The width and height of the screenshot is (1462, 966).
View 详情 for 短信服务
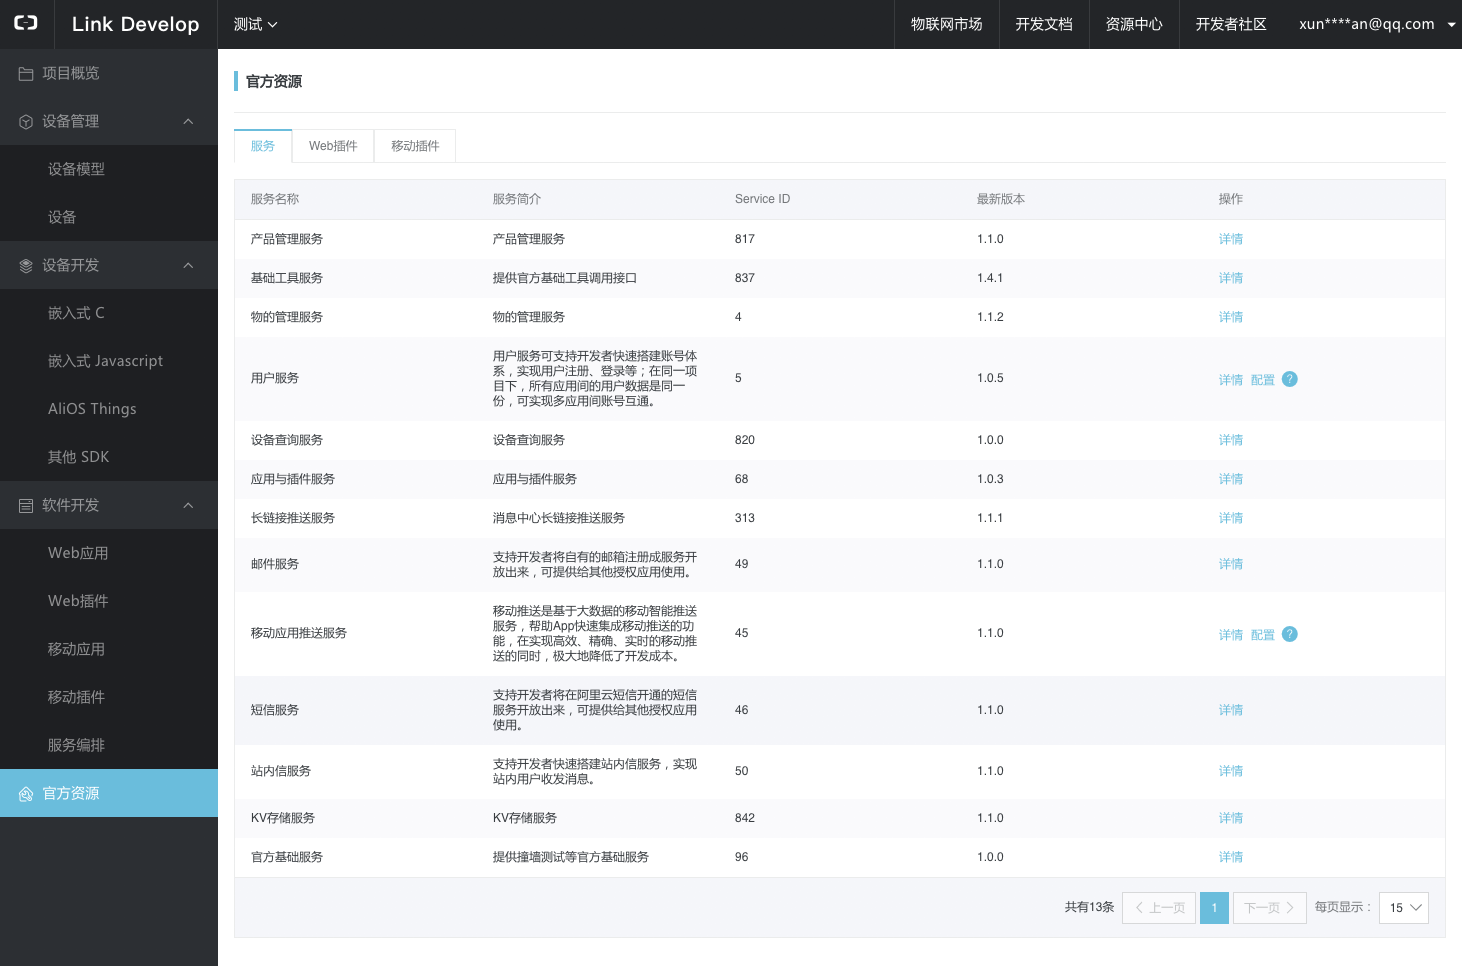coord(1231,711)
